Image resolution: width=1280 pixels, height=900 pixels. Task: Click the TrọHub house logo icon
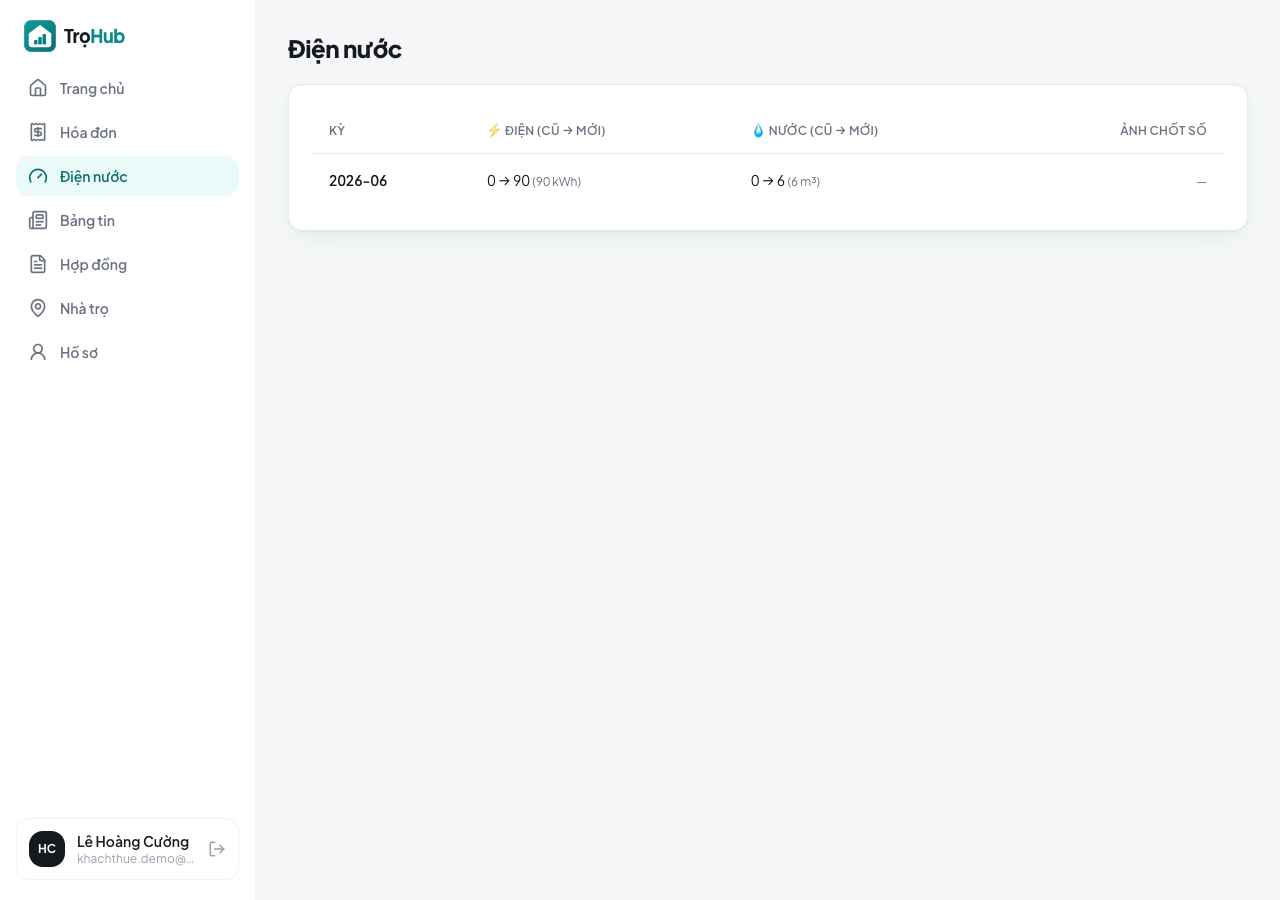[x=40, y=36]
